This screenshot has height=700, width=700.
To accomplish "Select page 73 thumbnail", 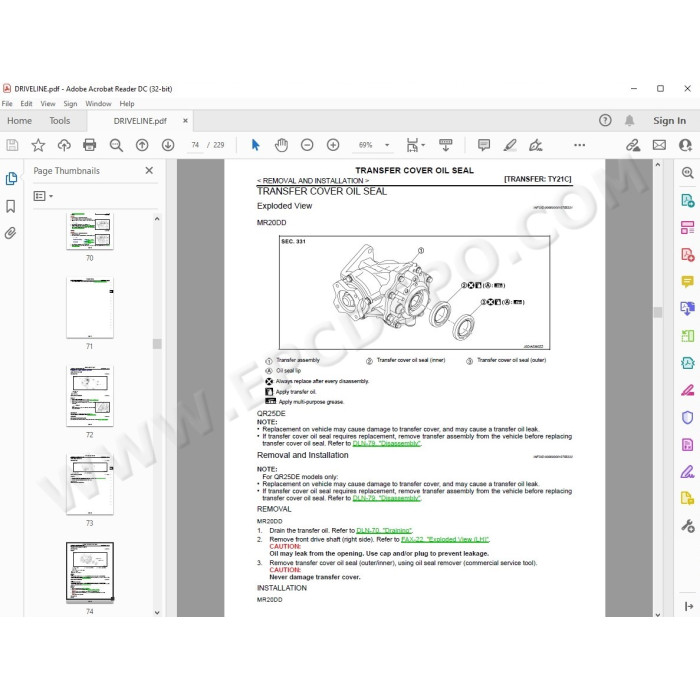I will 90,484.
